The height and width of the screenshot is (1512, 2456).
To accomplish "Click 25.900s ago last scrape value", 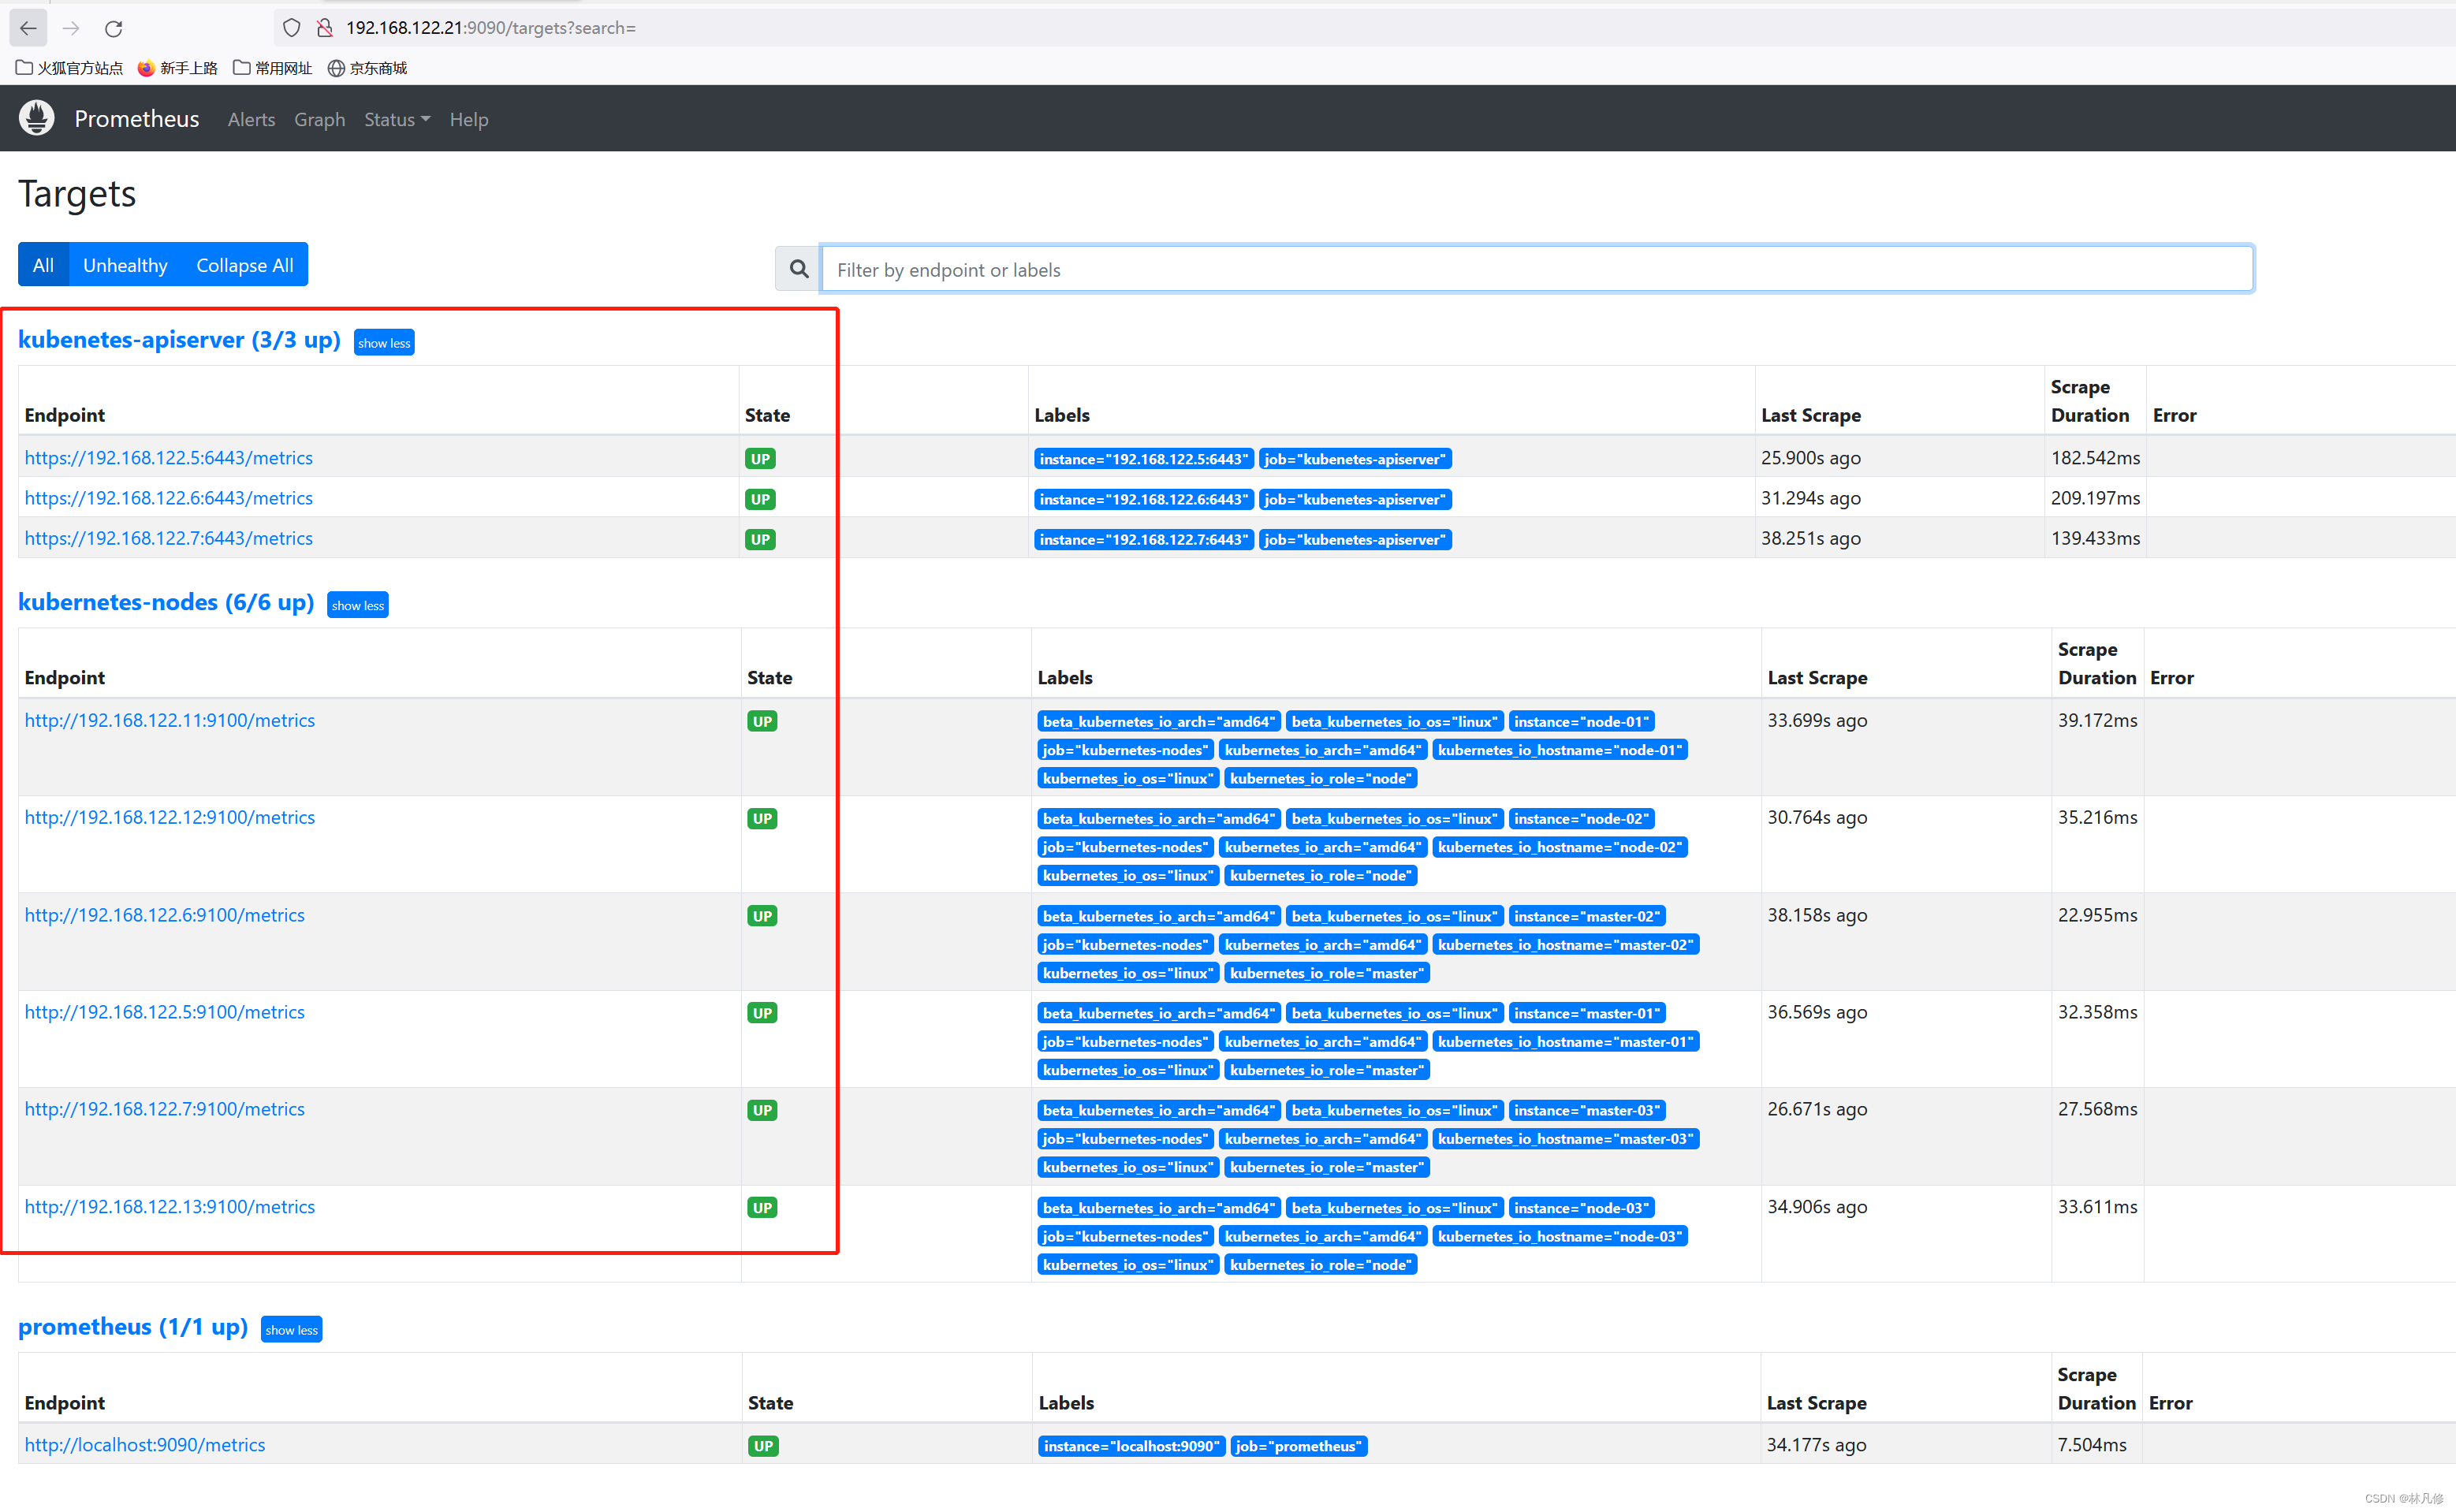I will [x=1811, y=457].
